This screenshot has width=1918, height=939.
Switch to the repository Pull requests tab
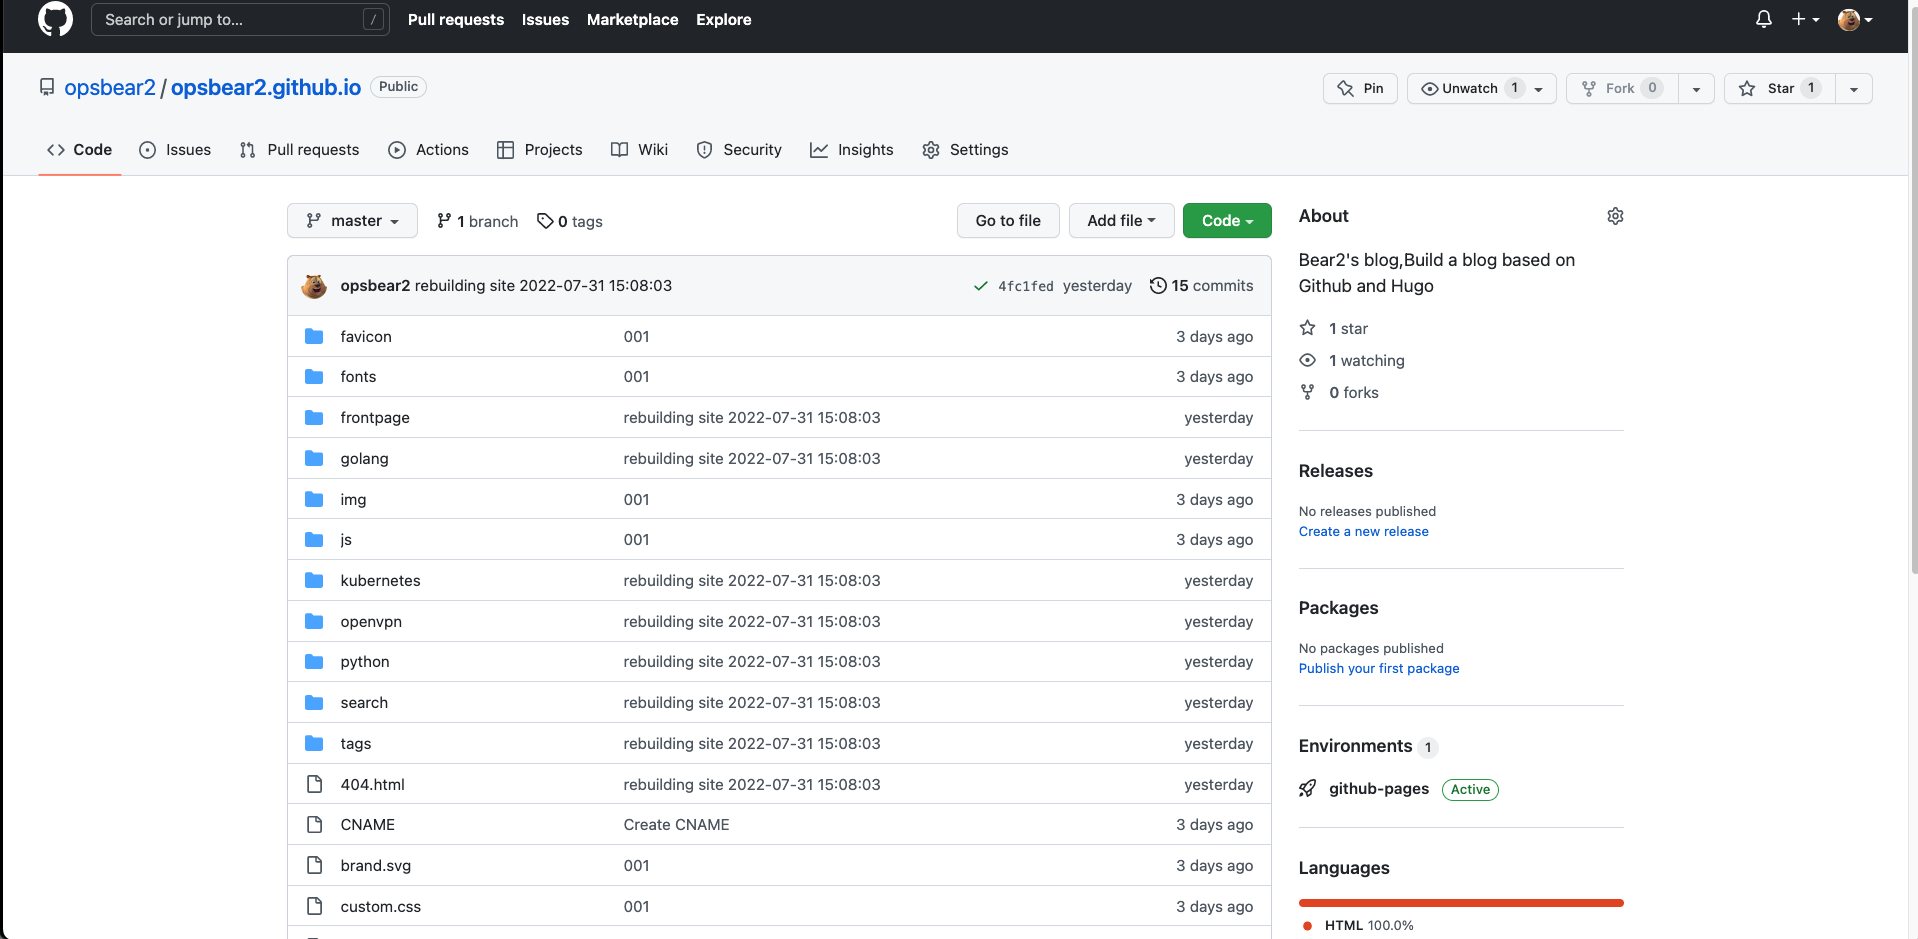[299, 150]
